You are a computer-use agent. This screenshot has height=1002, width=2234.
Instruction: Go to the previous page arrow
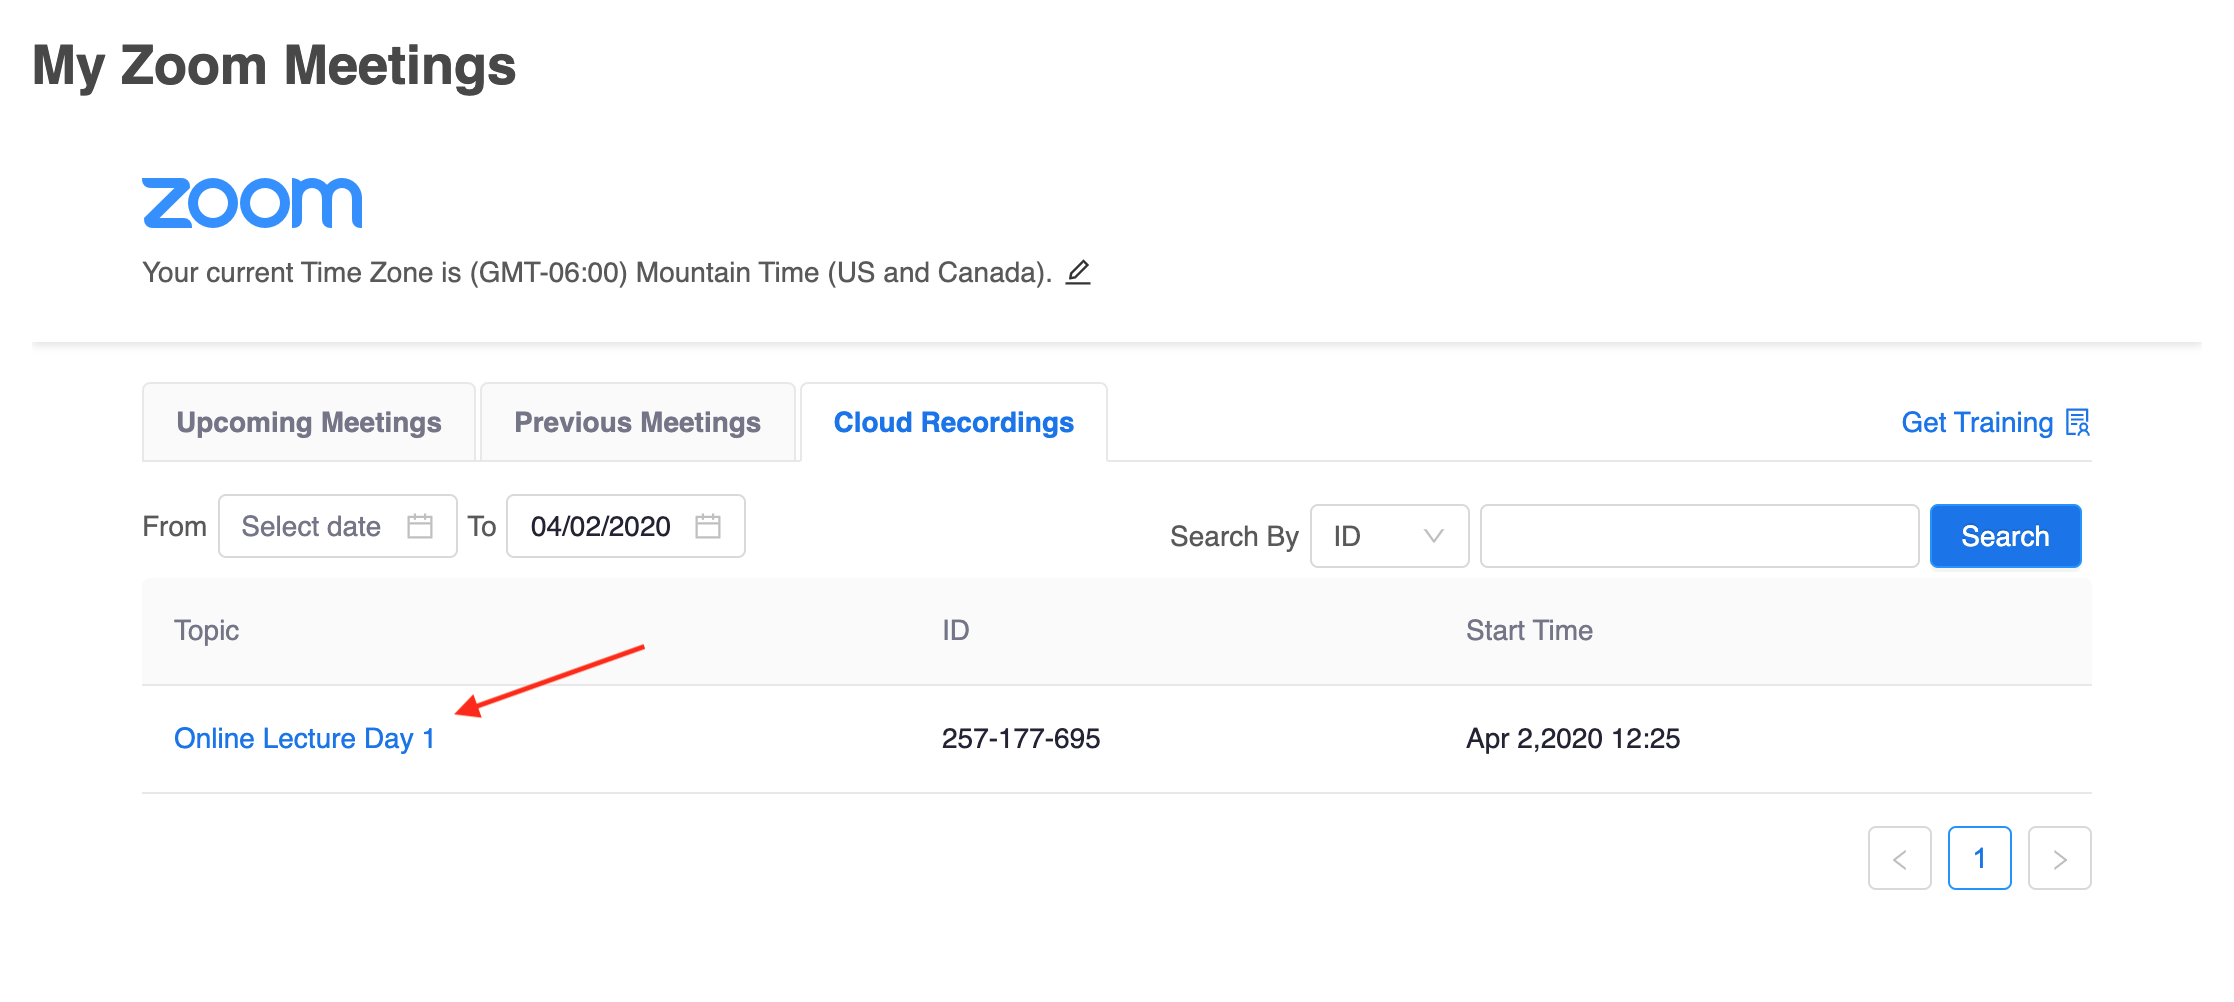click(x=1900, y=858)
